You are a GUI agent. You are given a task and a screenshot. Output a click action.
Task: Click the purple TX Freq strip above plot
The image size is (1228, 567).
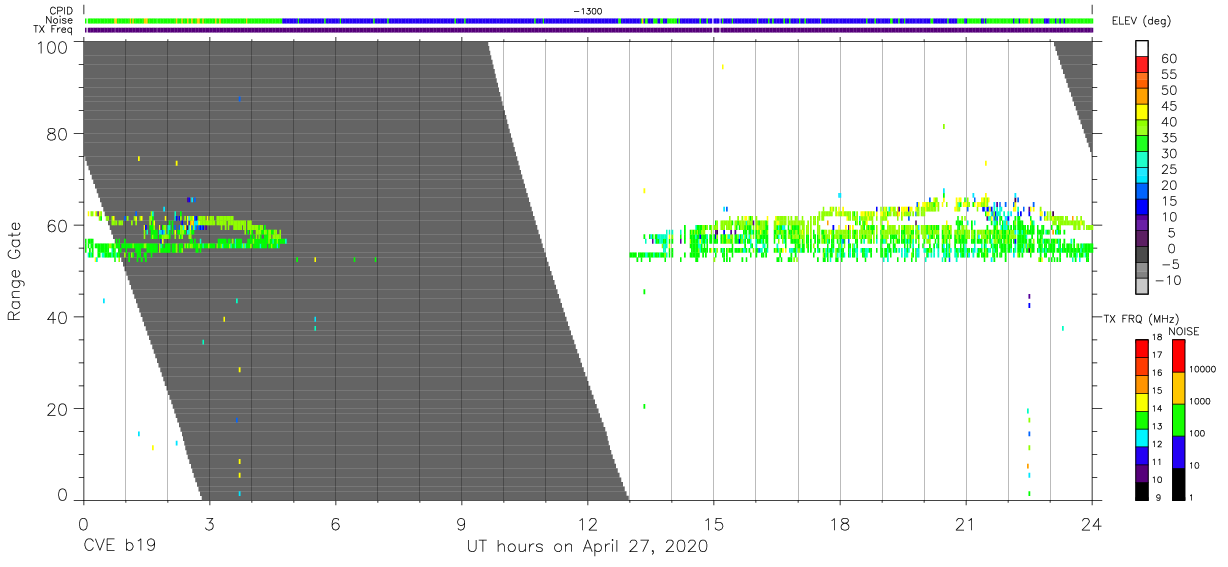coord(589,30)
